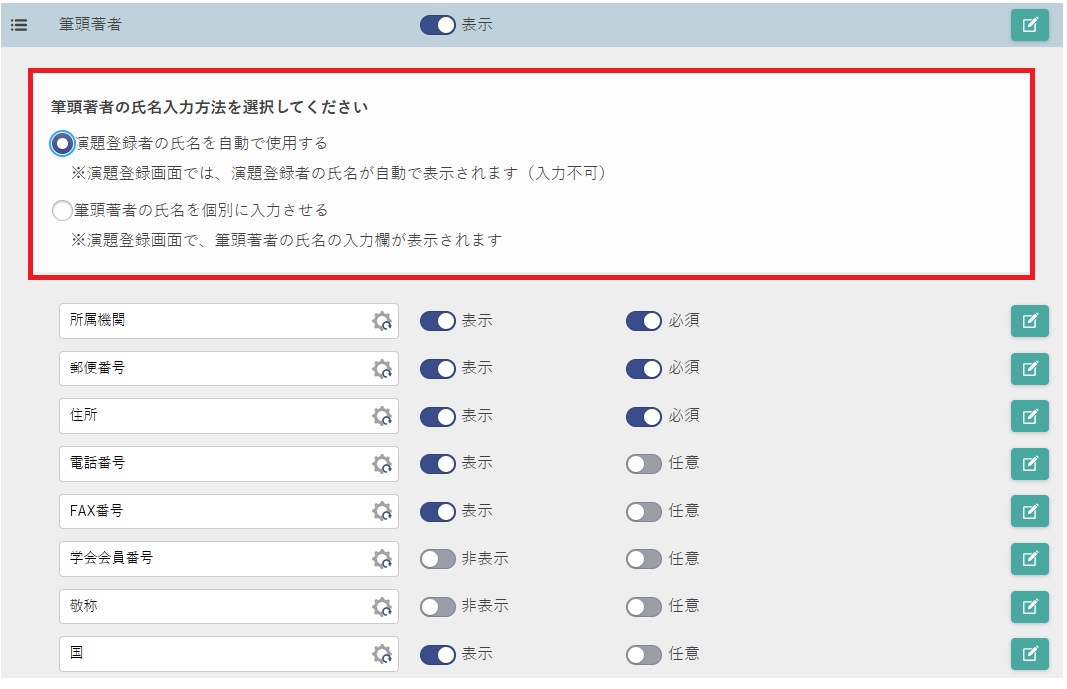This screenshot has height=689, width=1067.
Task: Click the gear icon in 学会会員番号 field
Action: coord(382,559)
